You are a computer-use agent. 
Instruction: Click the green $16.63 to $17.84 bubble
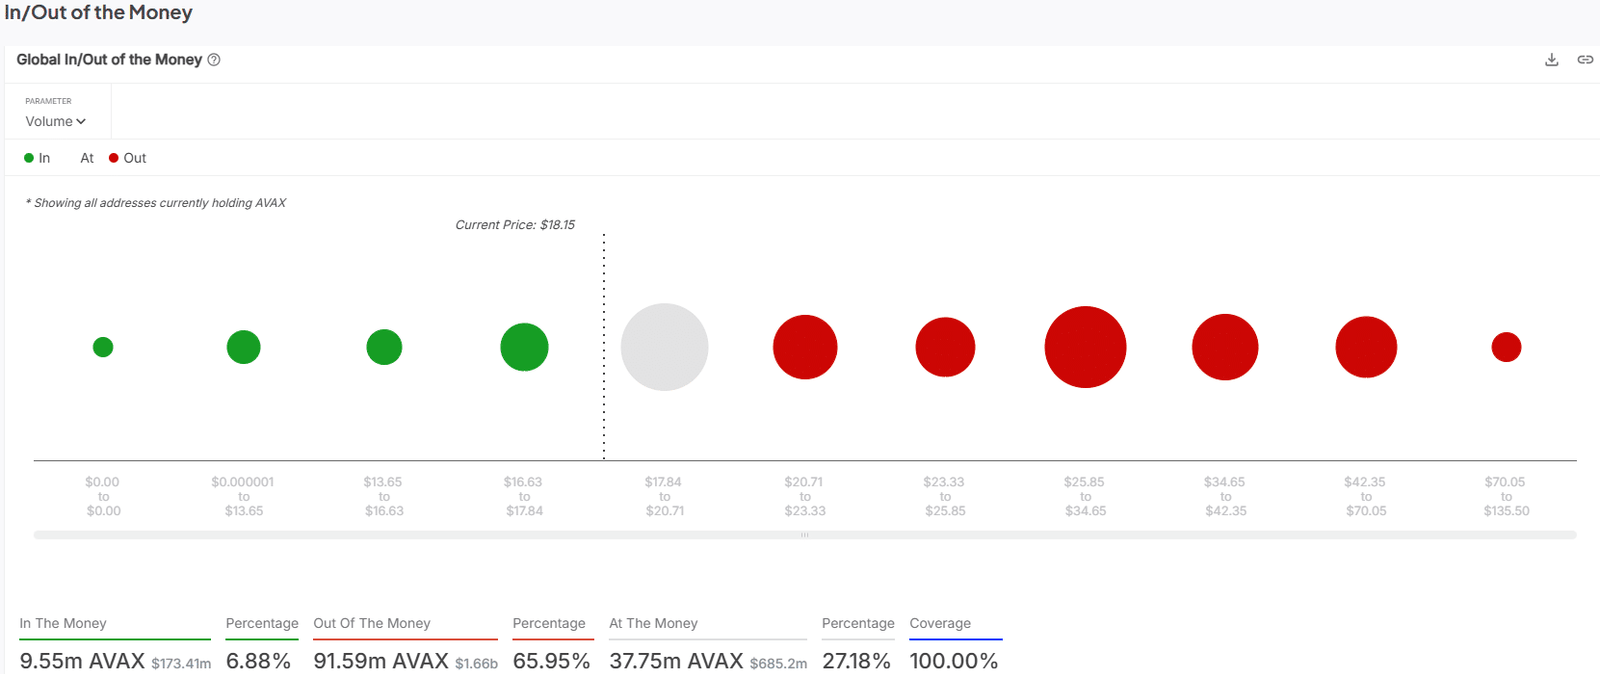pyautogui.click(x=524, y=347)
